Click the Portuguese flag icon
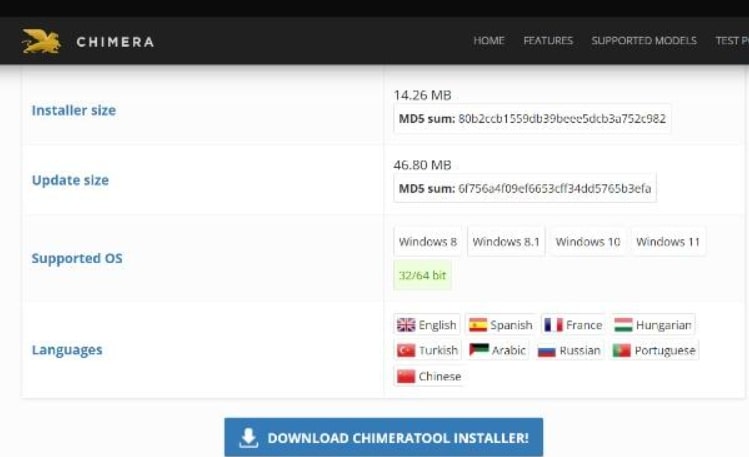Image resolution: width=749 pixels, height=457 pixels. point(622,351)
